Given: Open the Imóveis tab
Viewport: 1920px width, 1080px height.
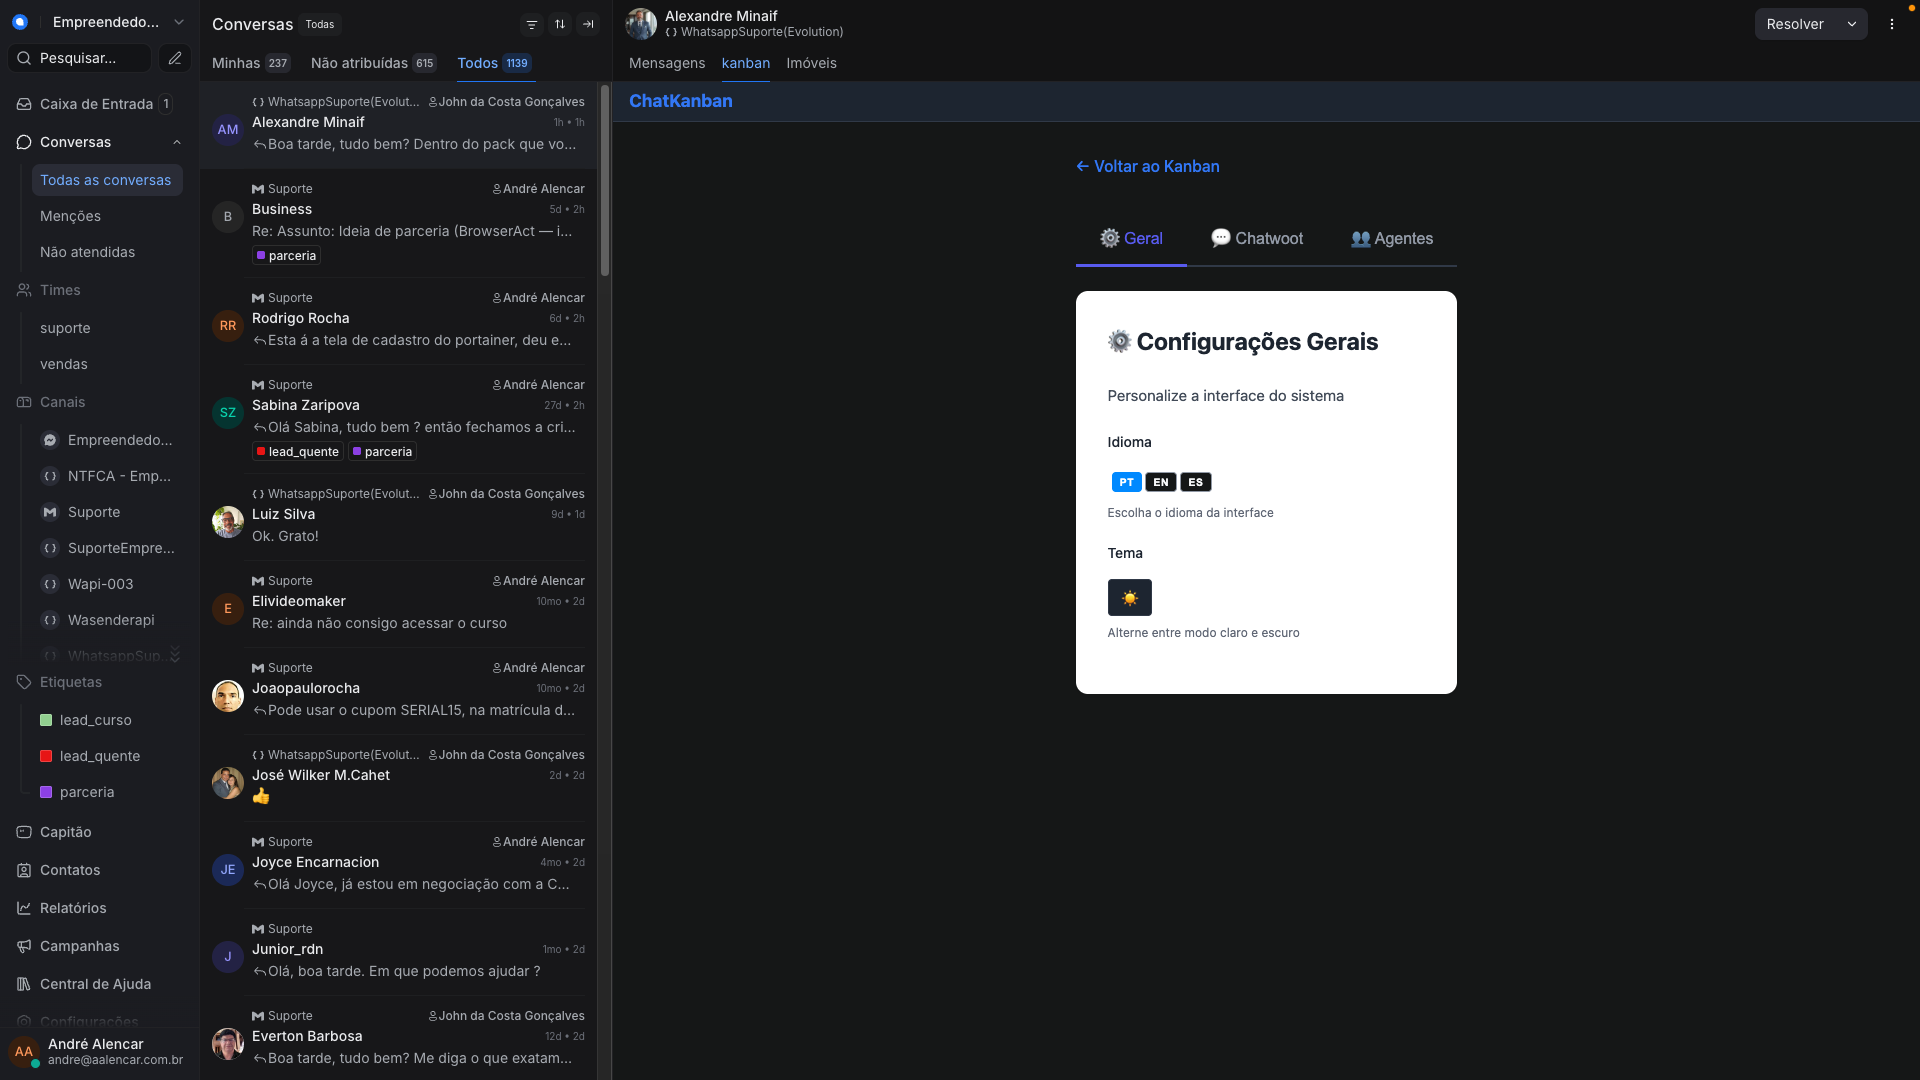Looking at the screenshot, I should pyautogui.click(x=811, y=63).
